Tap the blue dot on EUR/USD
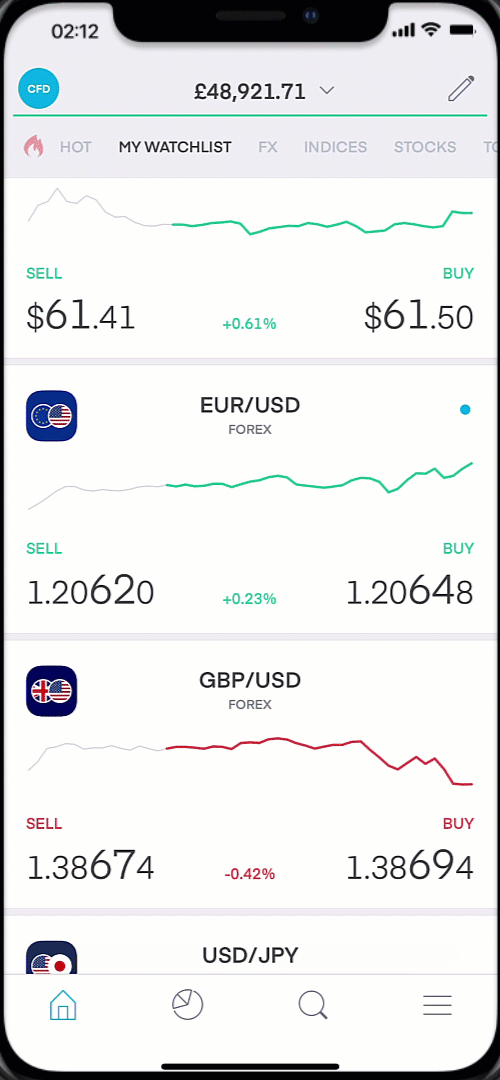Viewport: 500px width, 1080px height. pos(466,410)
